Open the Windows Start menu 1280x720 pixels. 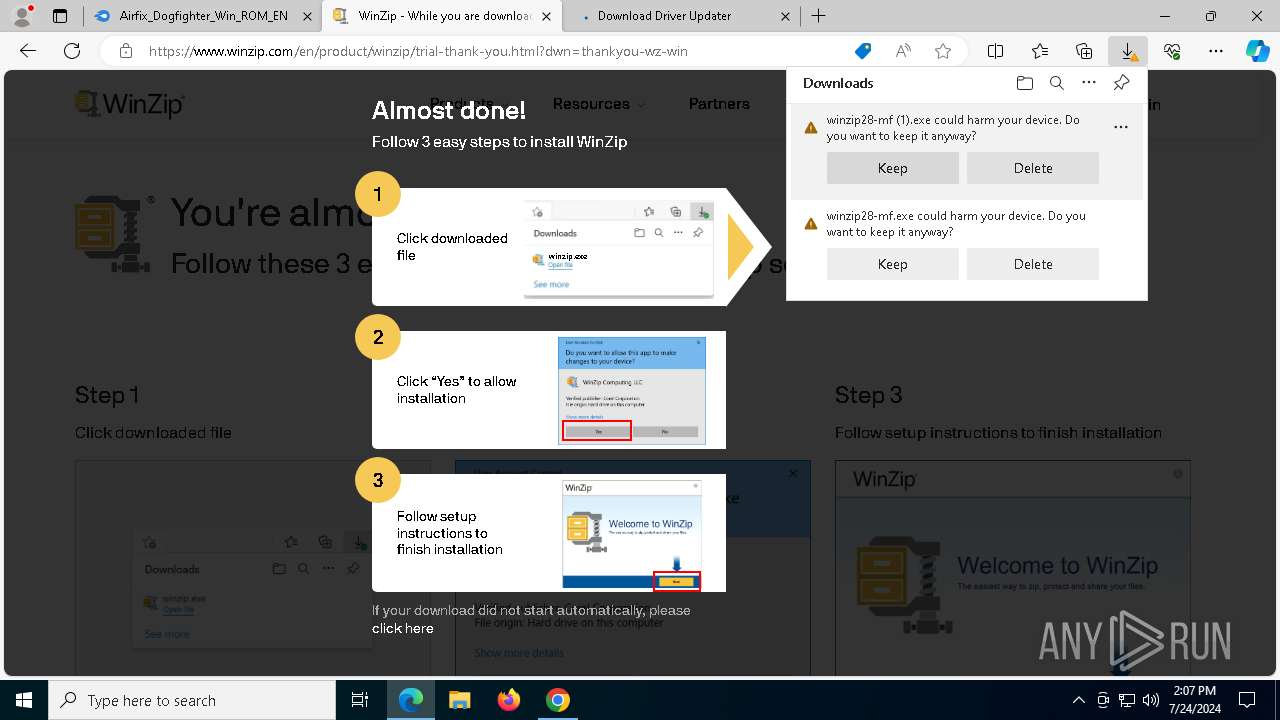(x=24, y=700)
